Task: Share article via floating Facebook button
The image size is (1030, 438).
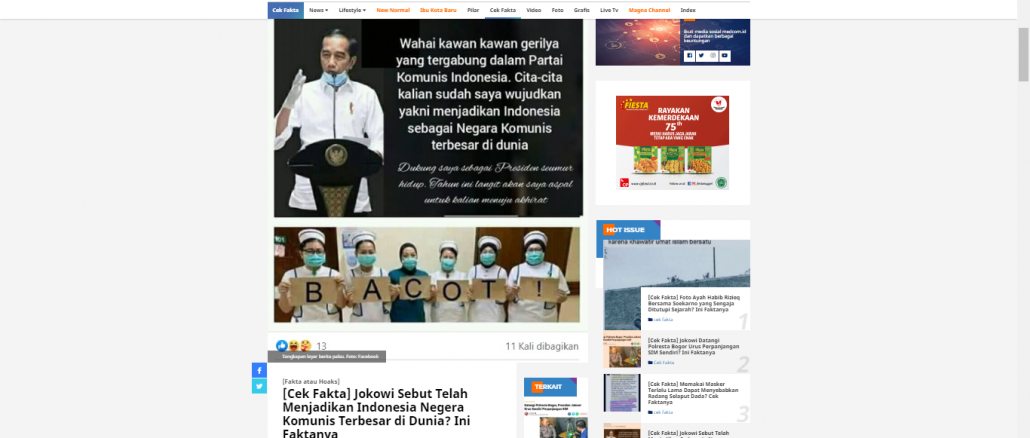Action: [x=259, y=370]
